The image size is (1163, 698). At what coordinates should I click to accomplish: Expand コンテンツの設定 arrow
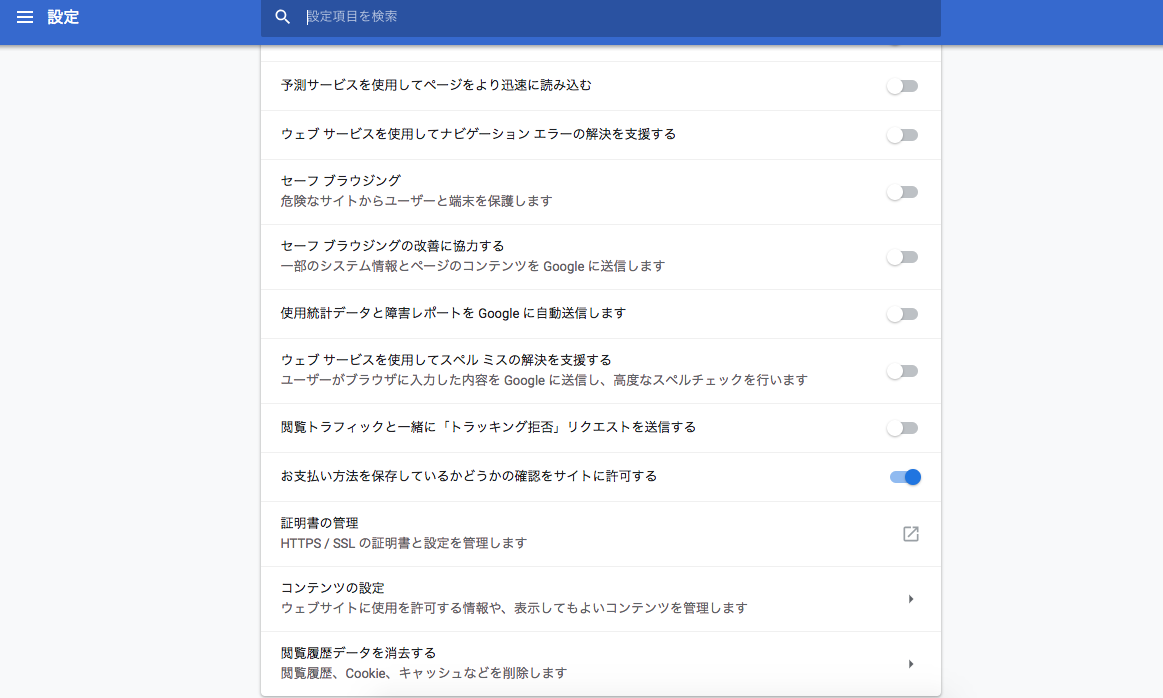pos(910,599)
